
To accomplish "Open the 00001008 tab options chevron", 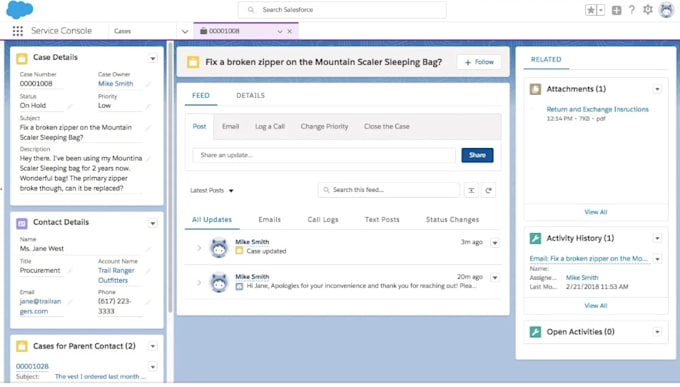I will coord(280,31).
